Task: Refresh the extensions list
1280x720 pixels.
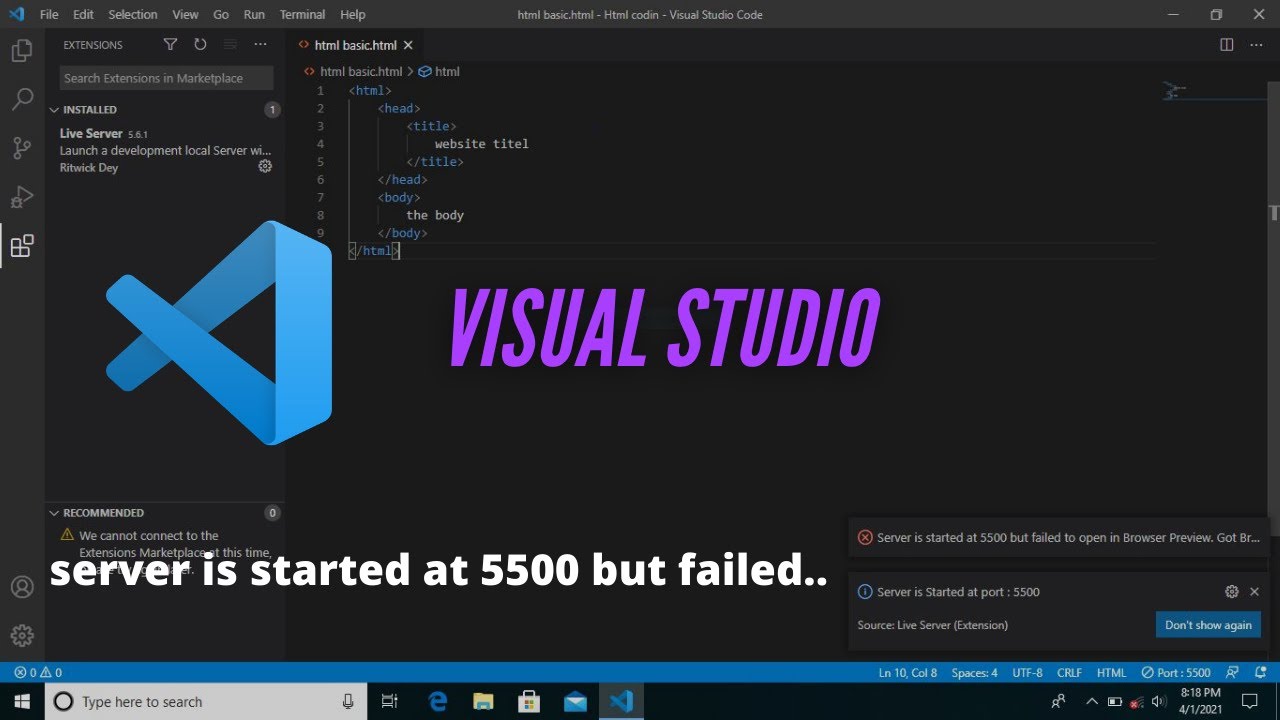Action: click(200, 45)
